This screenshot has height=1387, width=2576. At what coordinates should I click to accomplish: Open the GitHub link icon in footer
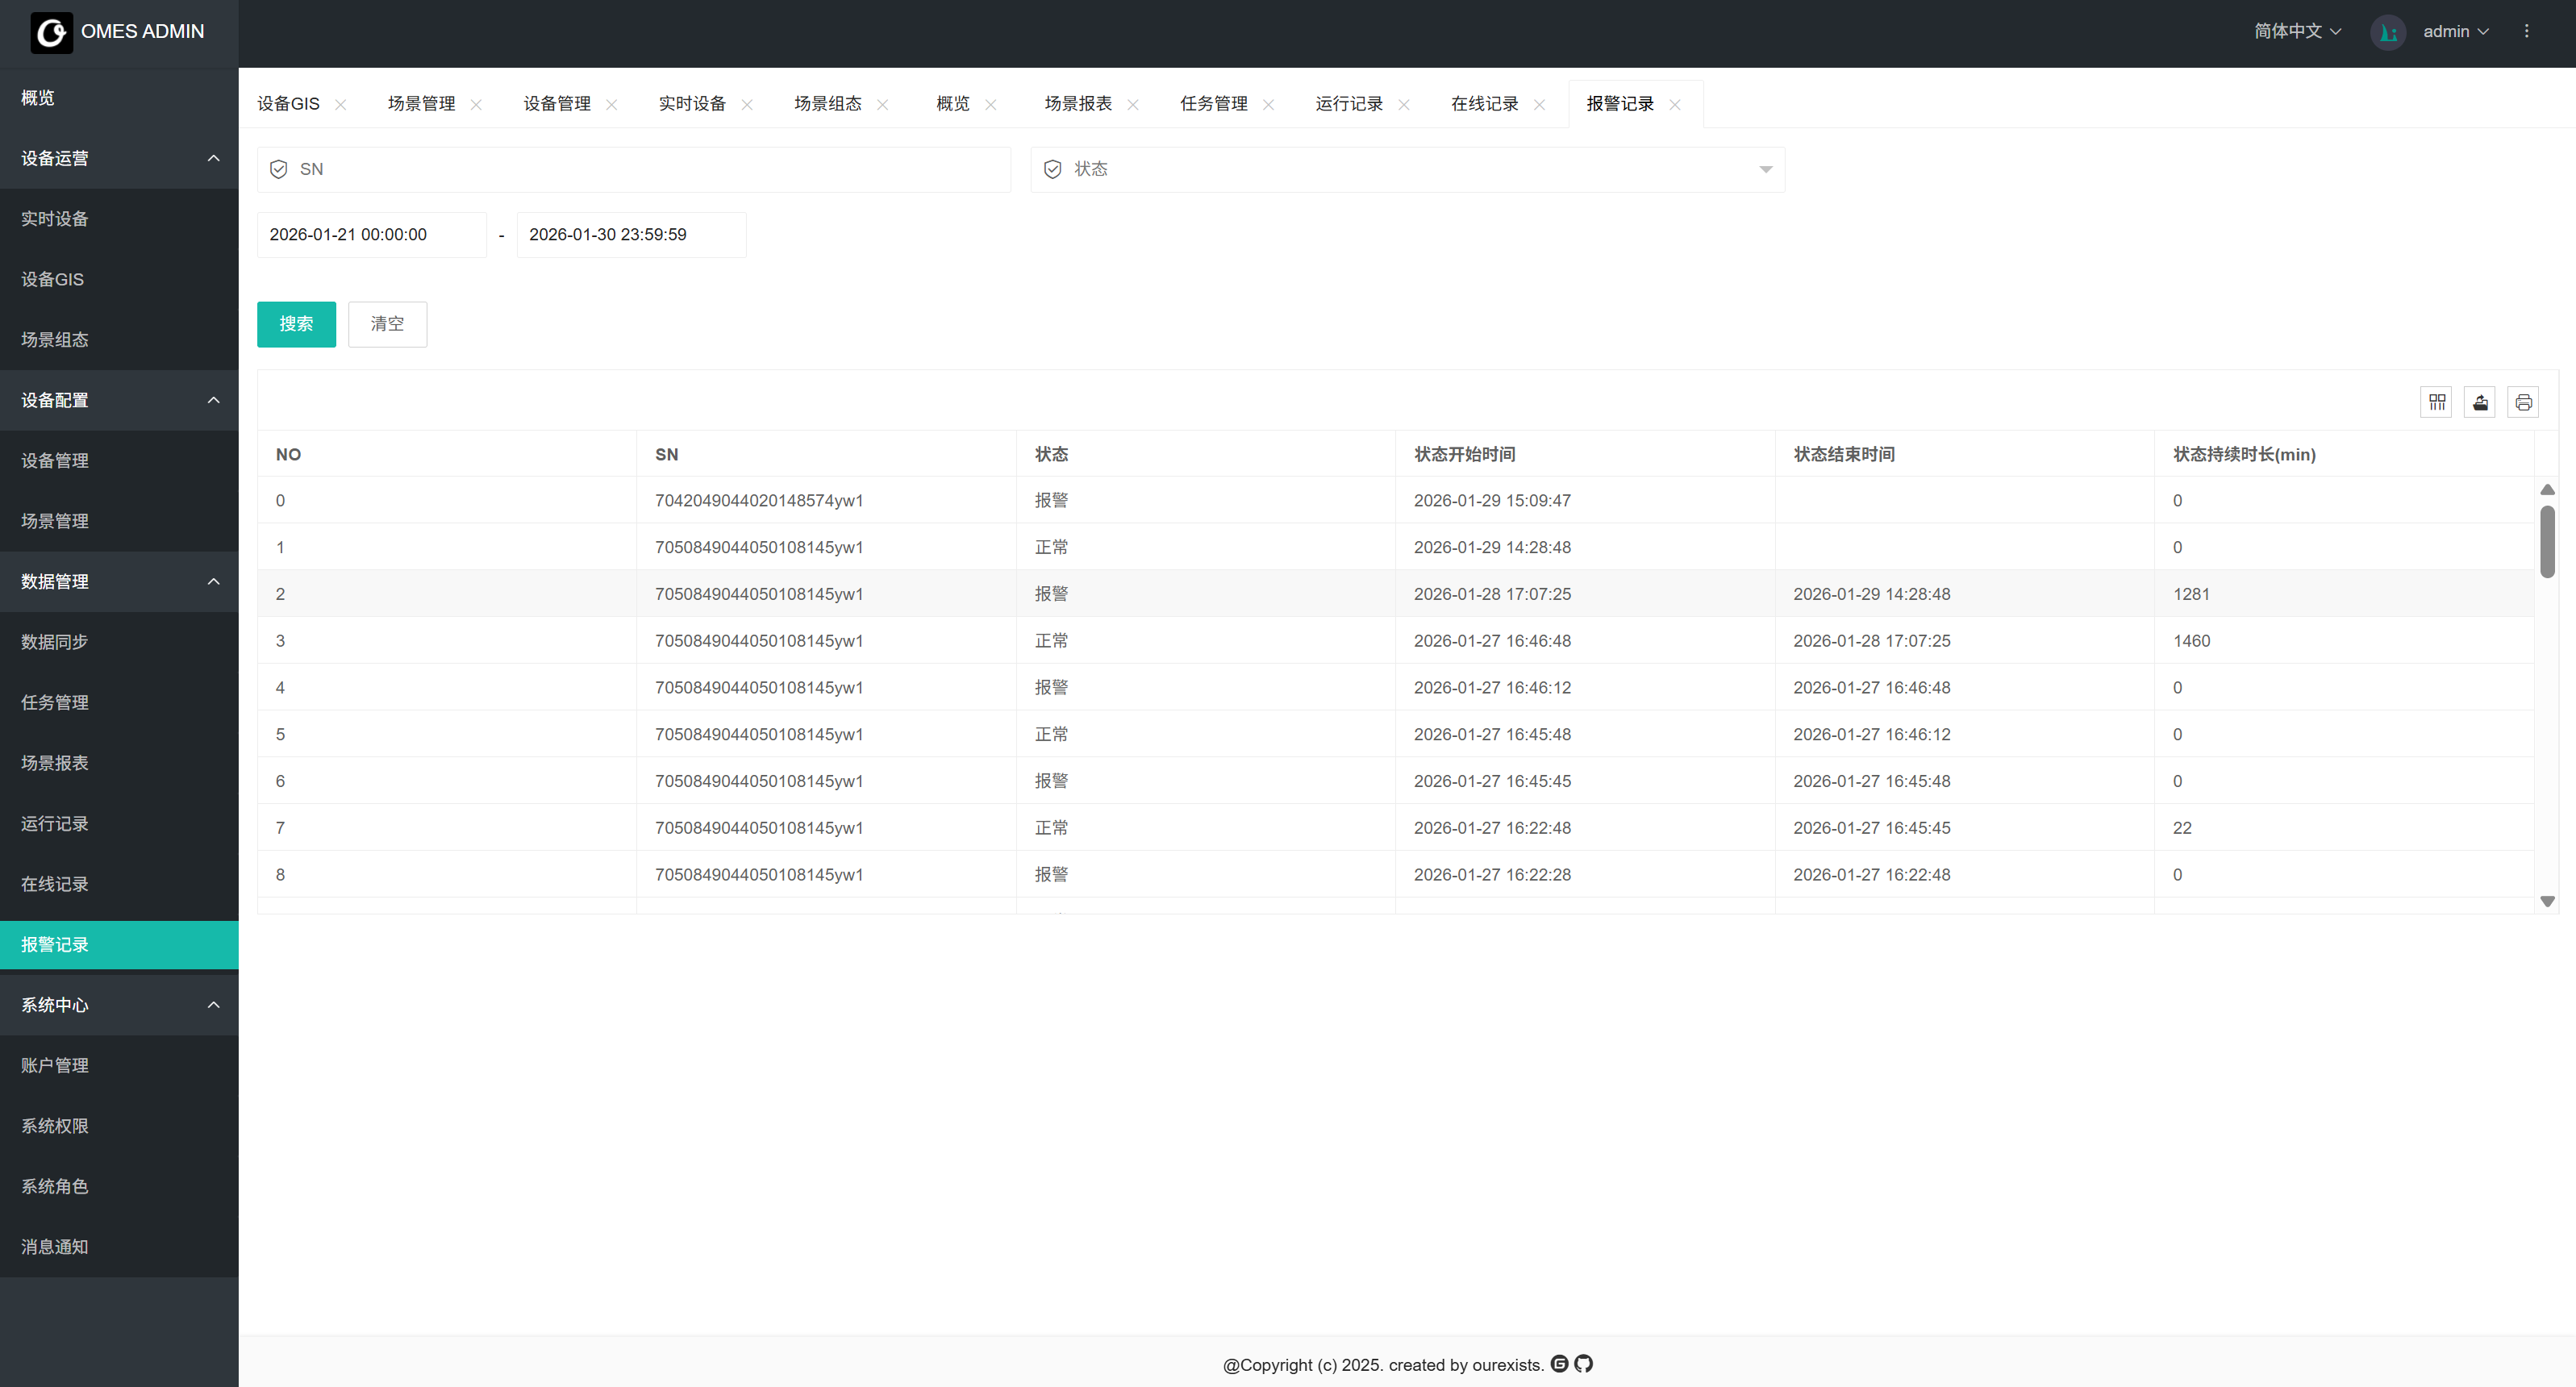[x=1583, y=1363]
